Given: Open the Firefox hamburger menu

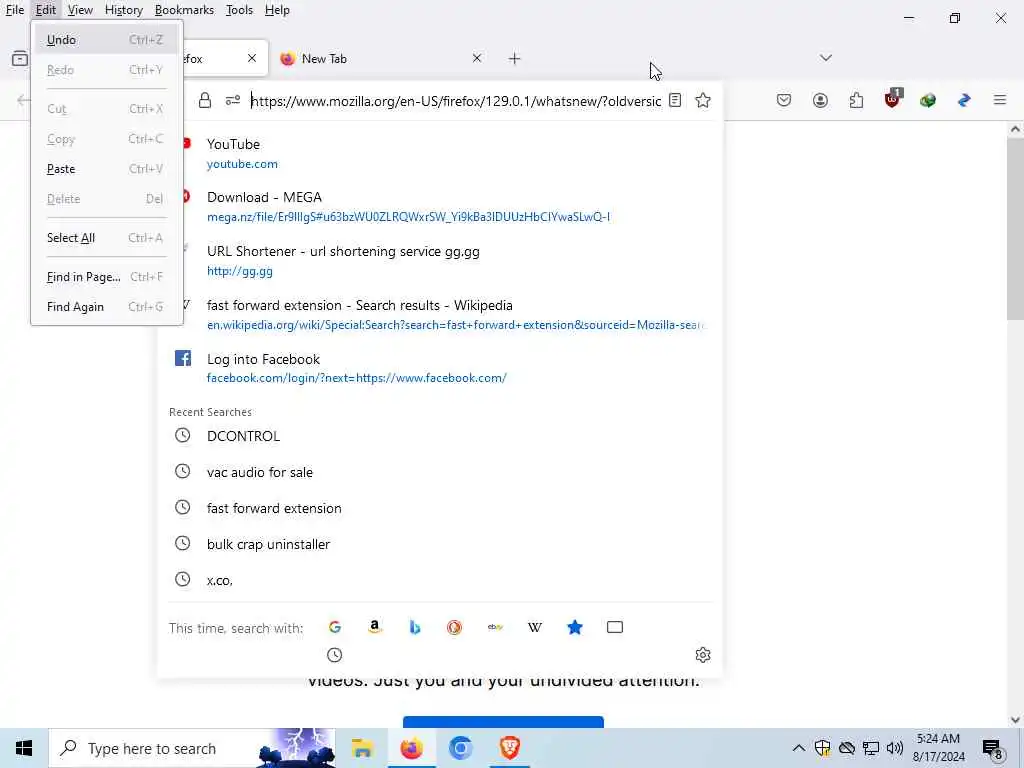Looking at the screenshot, I should 1000,100.
